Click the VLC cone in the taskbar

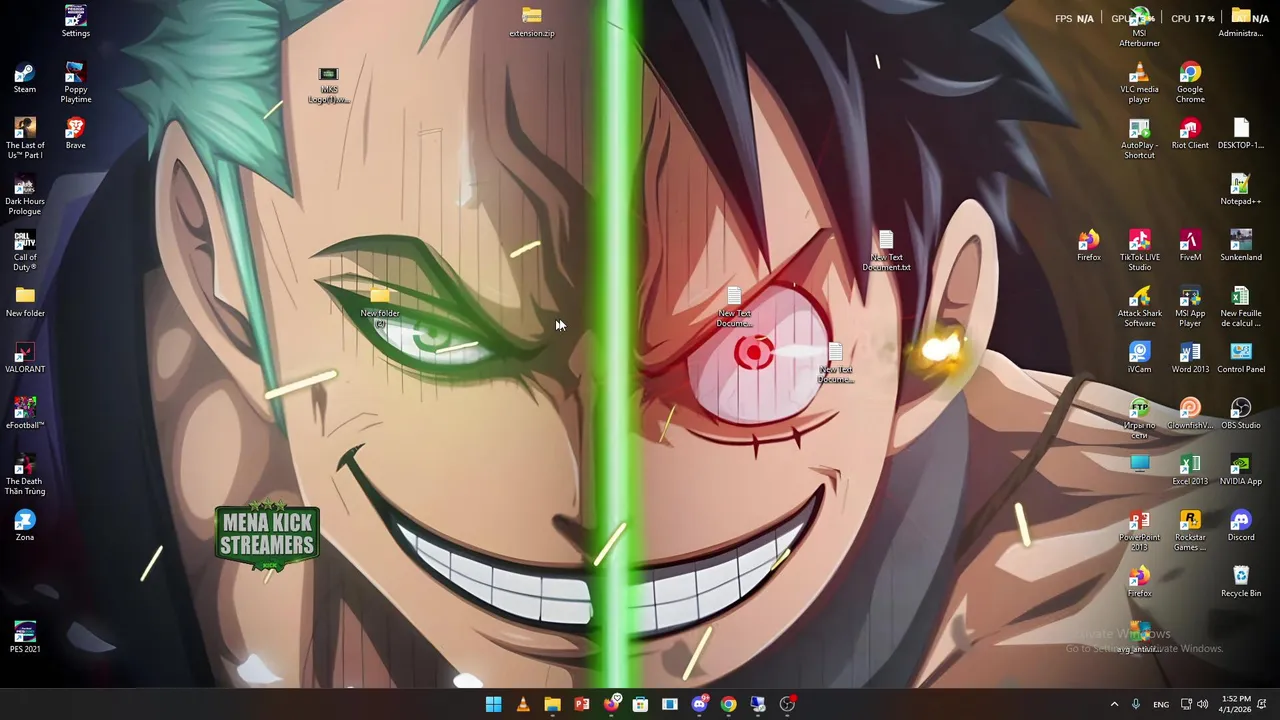522,704
